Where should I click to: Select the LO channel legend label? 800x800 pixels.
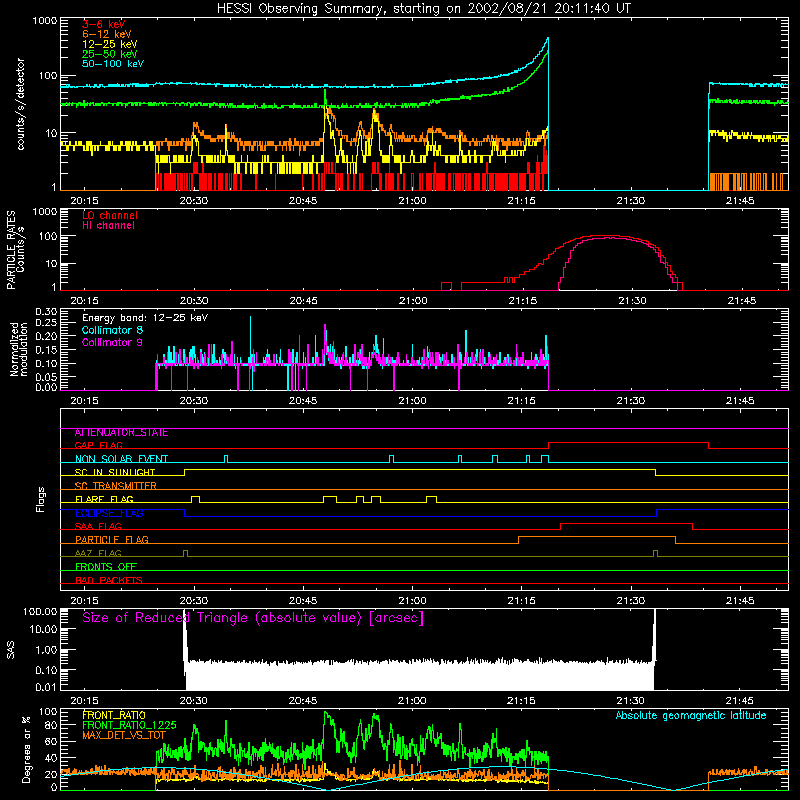click(110, 215)
